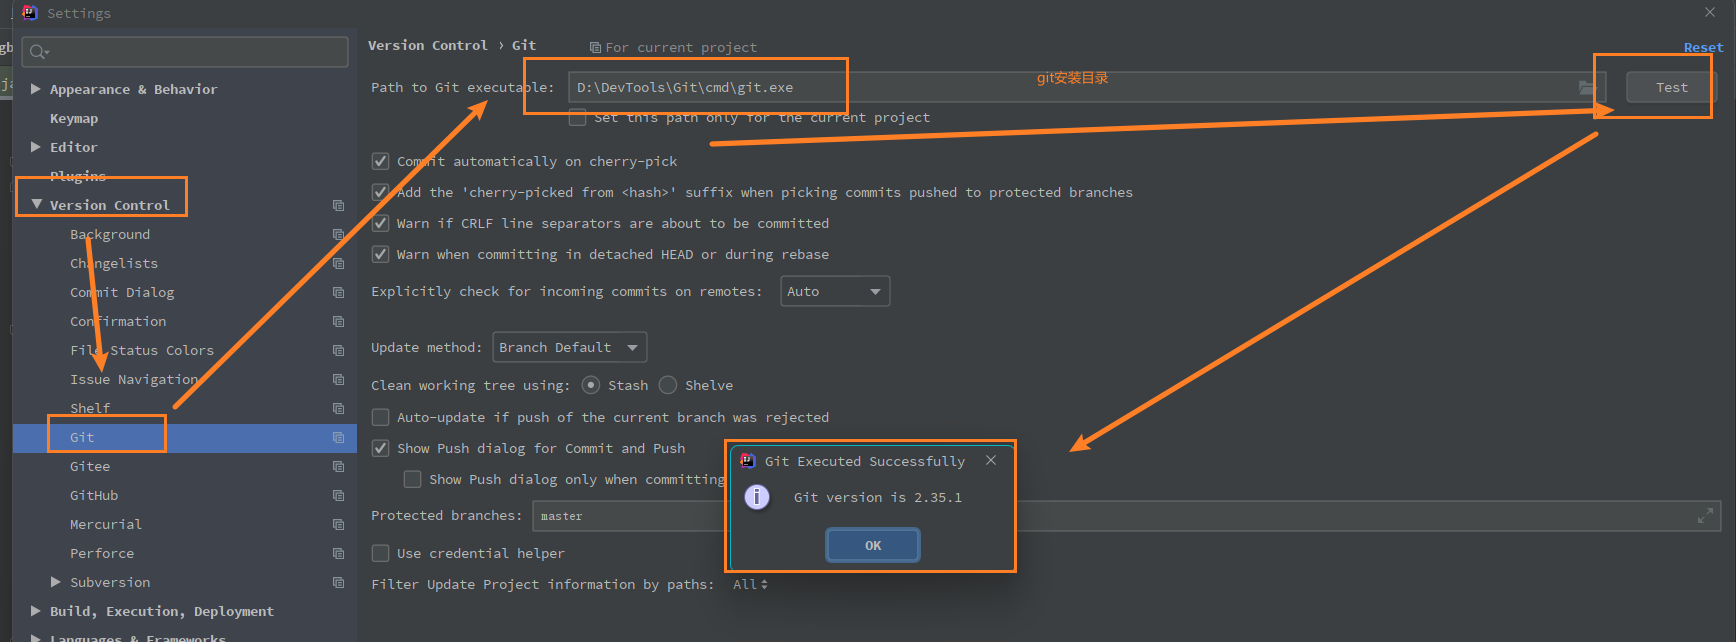Image resolution: width=1736 pixels, height=642 pixels.
Task: Click expand icon of Protected branches field
Action: pos(1705,516)
